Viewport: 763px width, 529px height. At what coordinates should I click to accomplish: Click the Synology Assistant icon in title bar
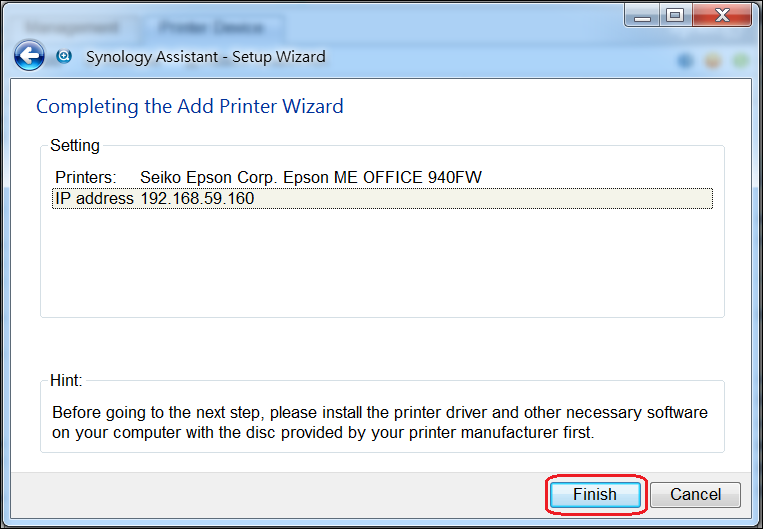click(64, 56)
